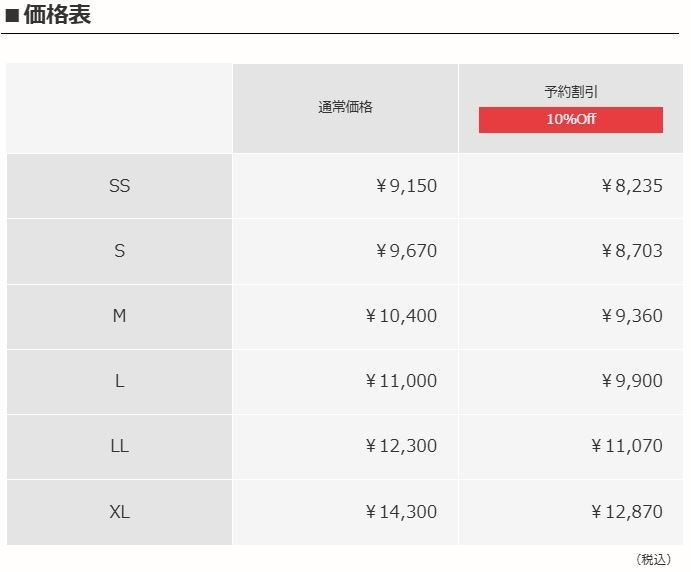This screenshot has width=691, height=572.
Task: Click the ¥9,150 regular price
Action: click(x=406, y=186)
